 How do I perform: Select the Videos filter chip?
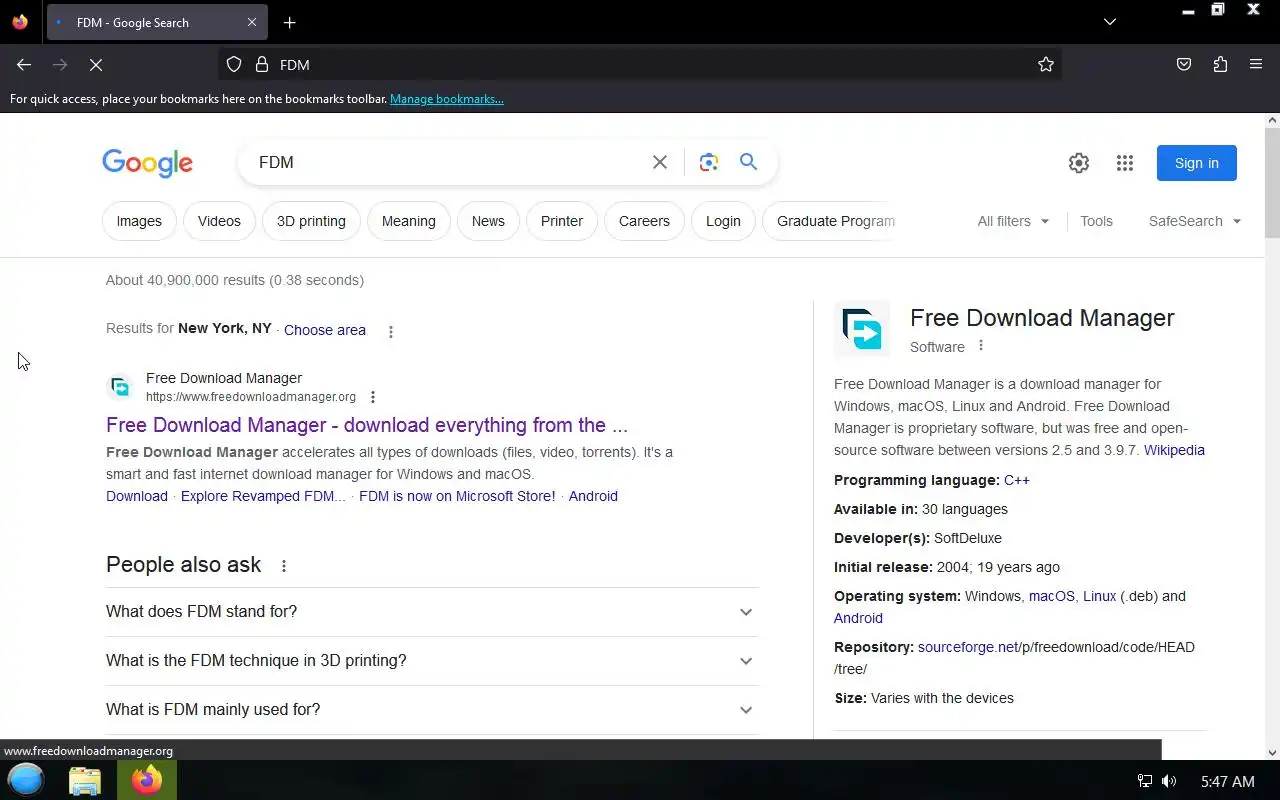[x=219, y=221]
